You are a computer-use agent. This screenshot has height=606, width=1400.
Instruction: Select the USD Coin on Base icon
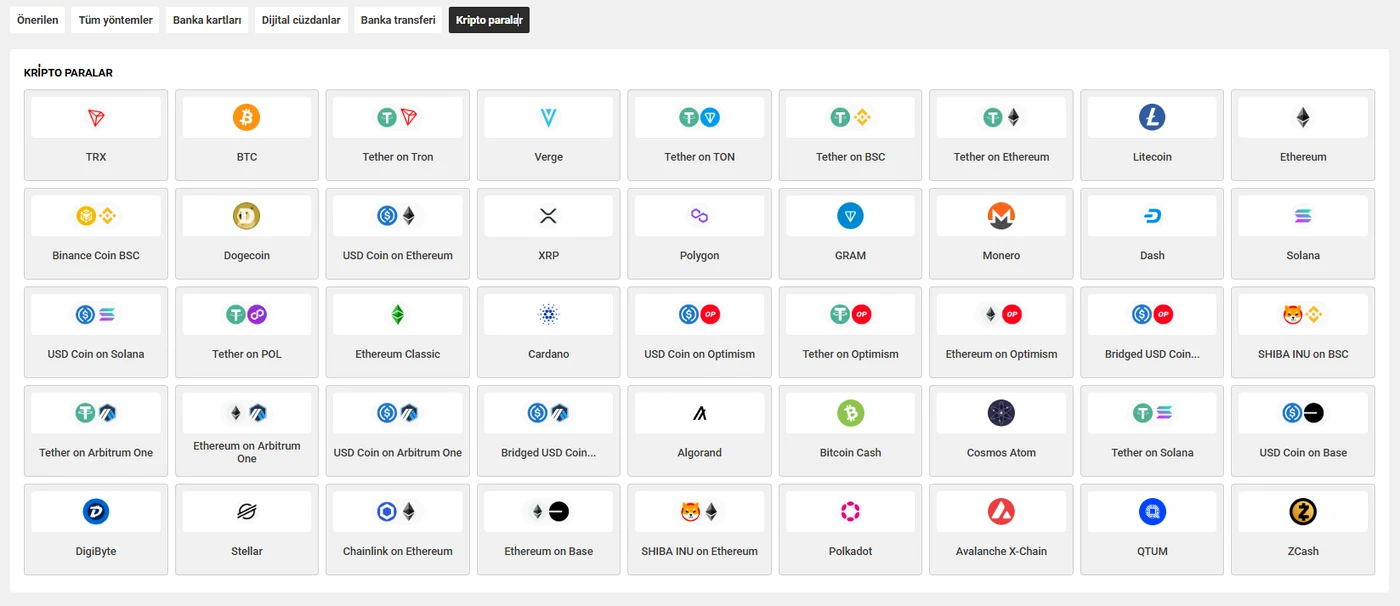tap(1303, 413)
